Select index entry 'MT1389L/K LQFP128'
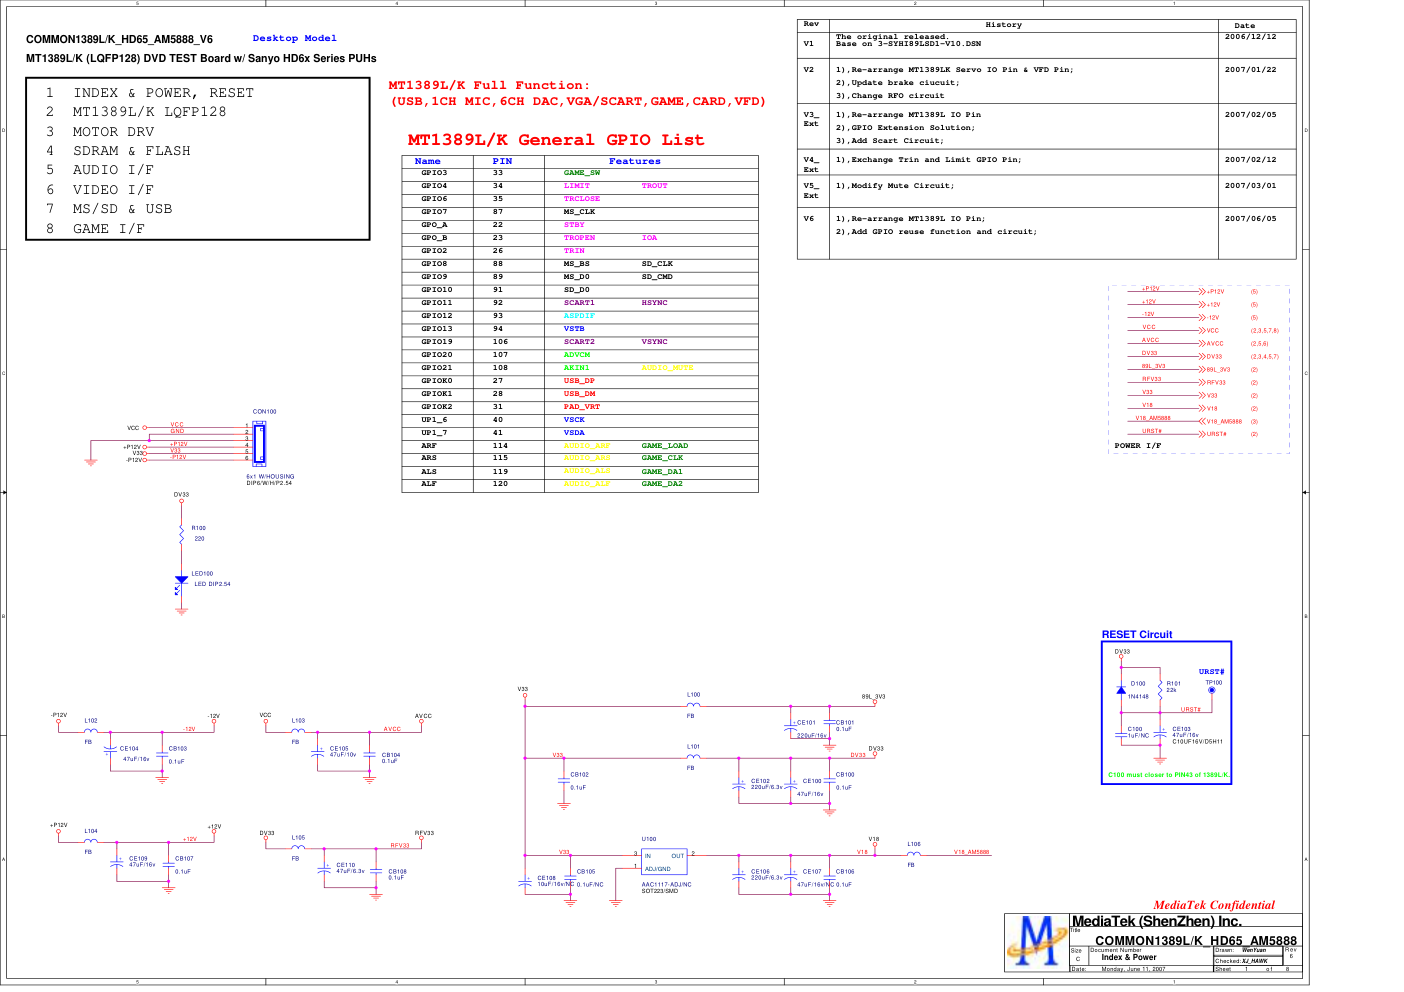1404x992 pixels. coord(149,112)
